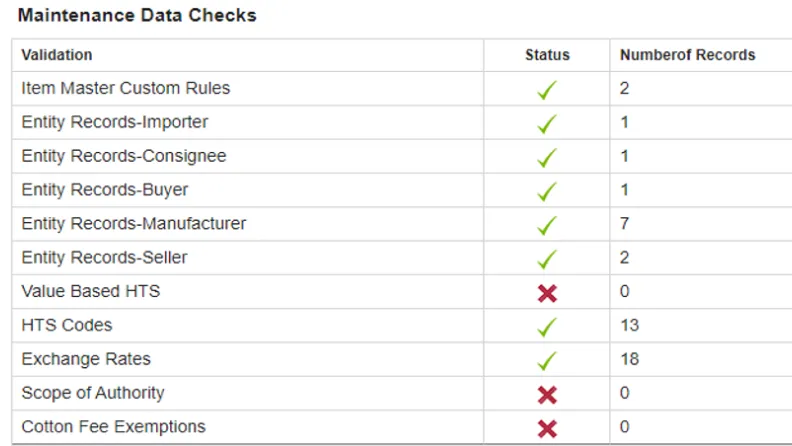Click the Entity Records-Manufacturer status checkmark

(x=547, y=225)
